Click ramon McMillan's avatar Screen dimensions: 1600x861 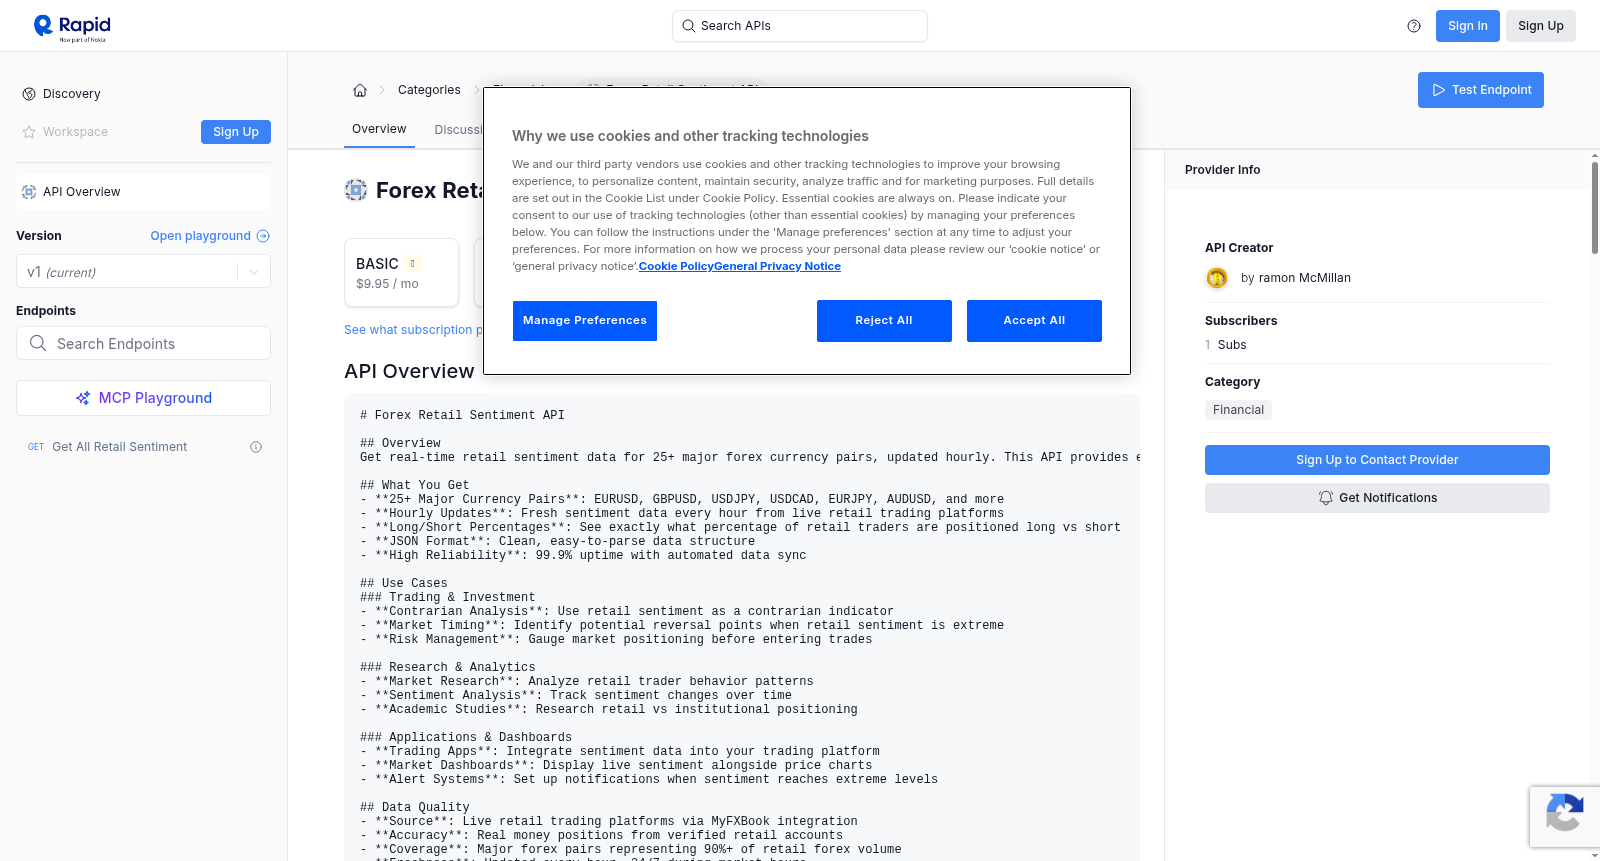click(x=1217, y=278)
